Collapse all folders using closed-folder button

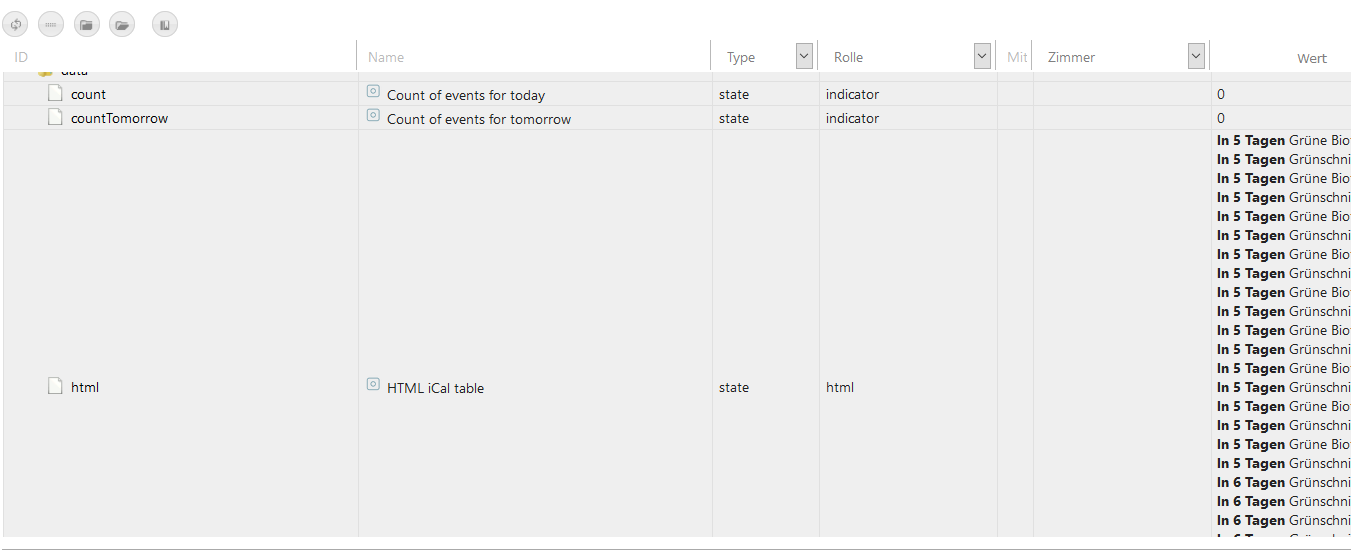[87, 24]
